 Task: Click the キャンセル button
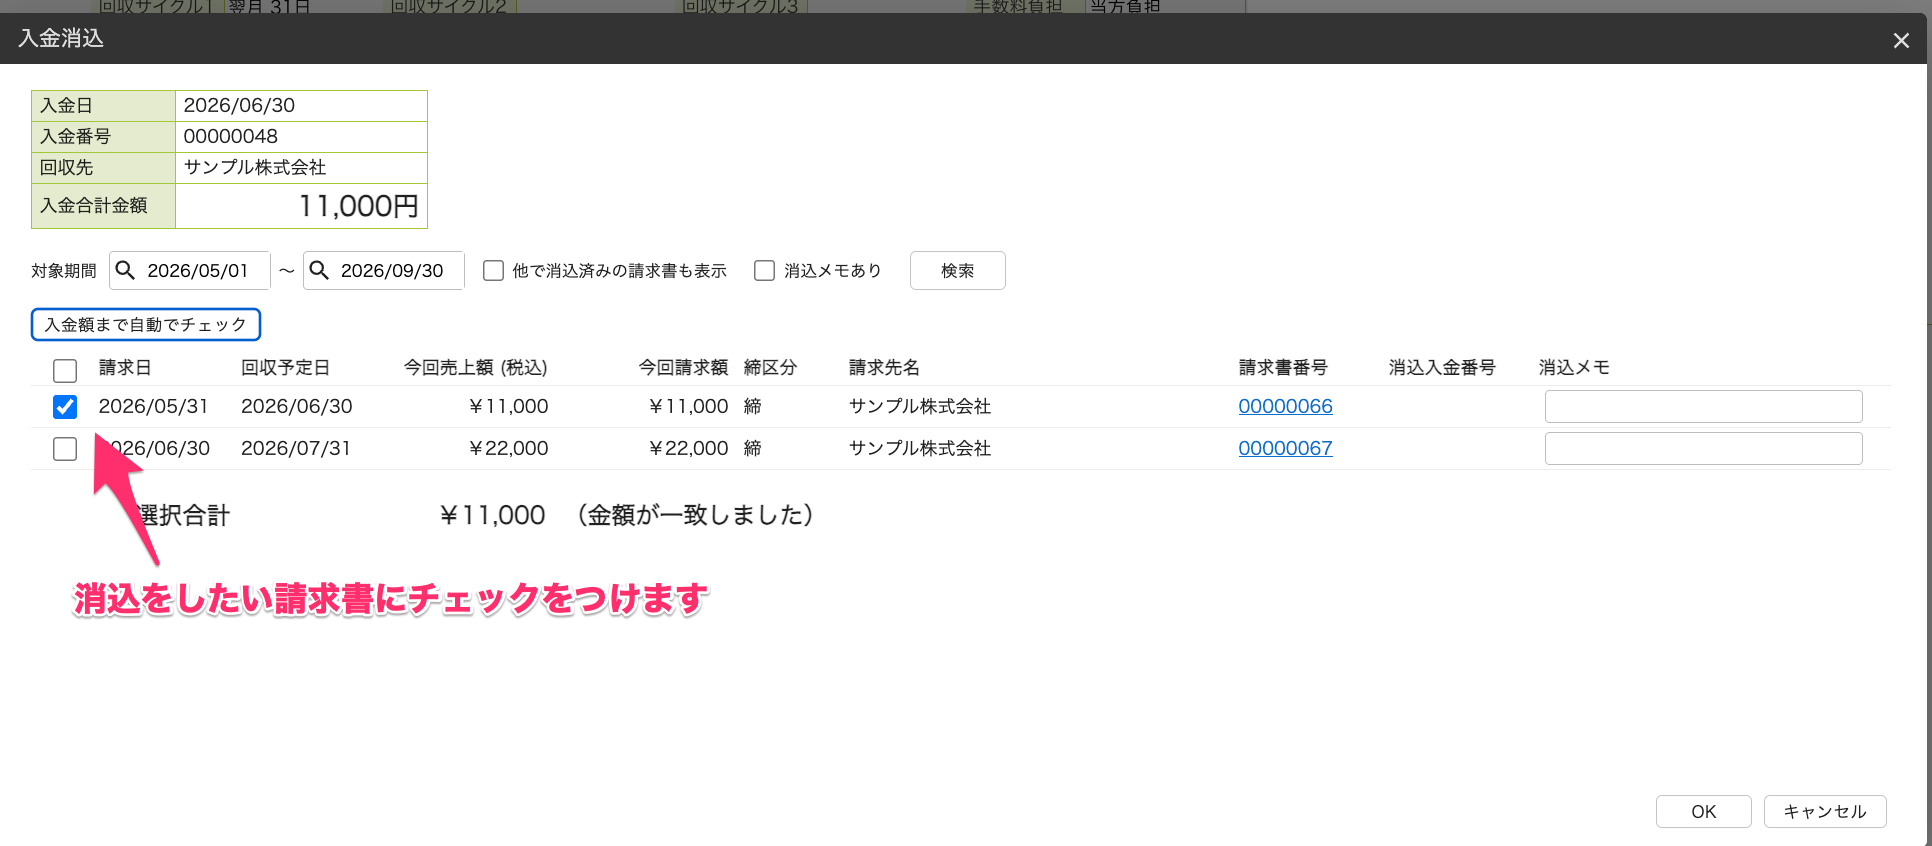[1825, 811]
